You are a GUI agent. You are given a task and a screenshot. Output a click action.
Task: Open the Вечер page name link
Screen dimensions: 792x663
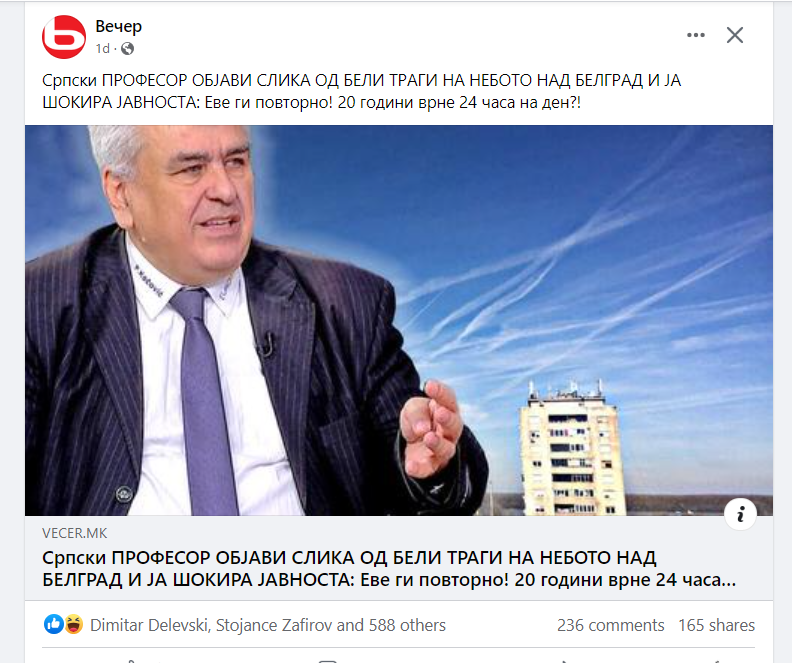[118, 26]
